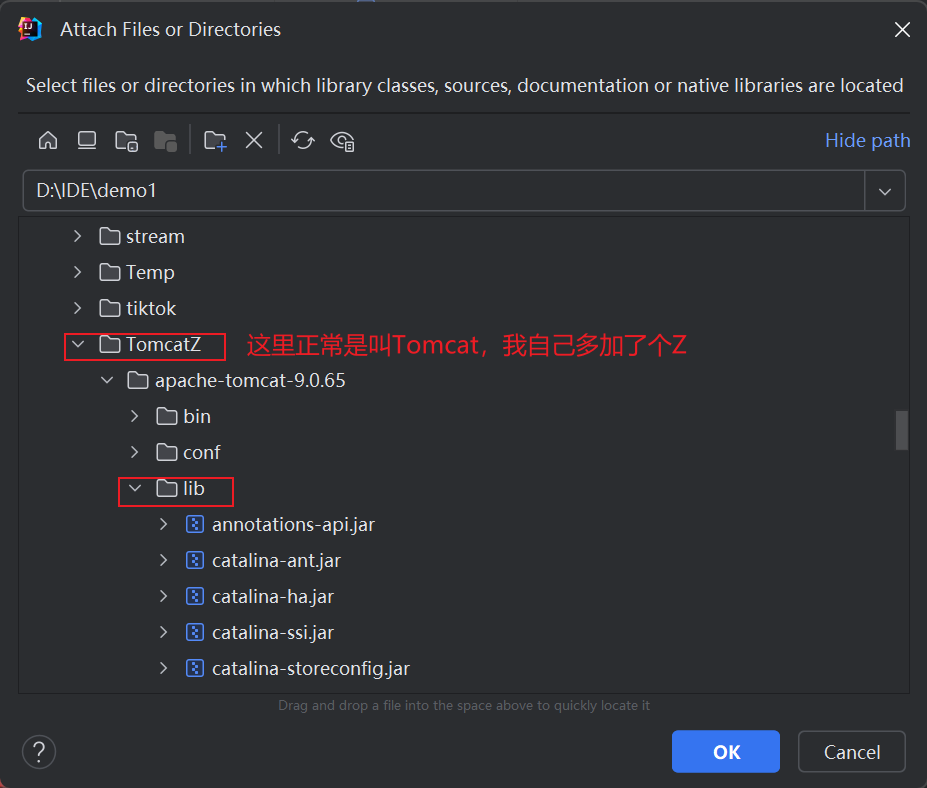Expand the bin folder
The image size is (927, 788).
(x=135, y=417)
